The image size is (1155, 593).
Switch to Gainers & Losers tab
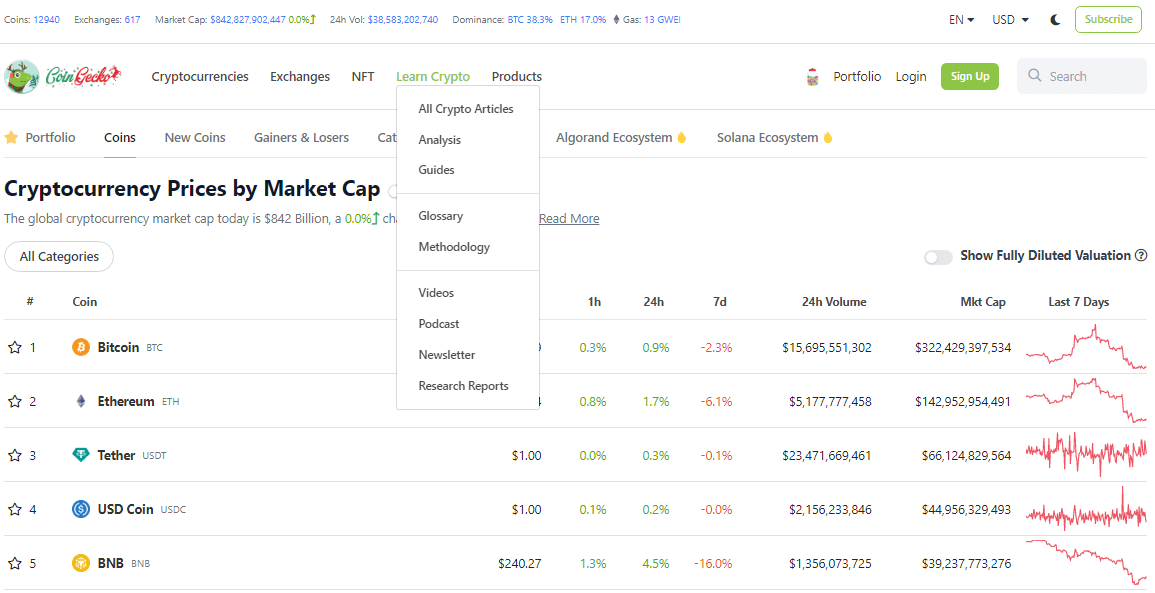301,138
